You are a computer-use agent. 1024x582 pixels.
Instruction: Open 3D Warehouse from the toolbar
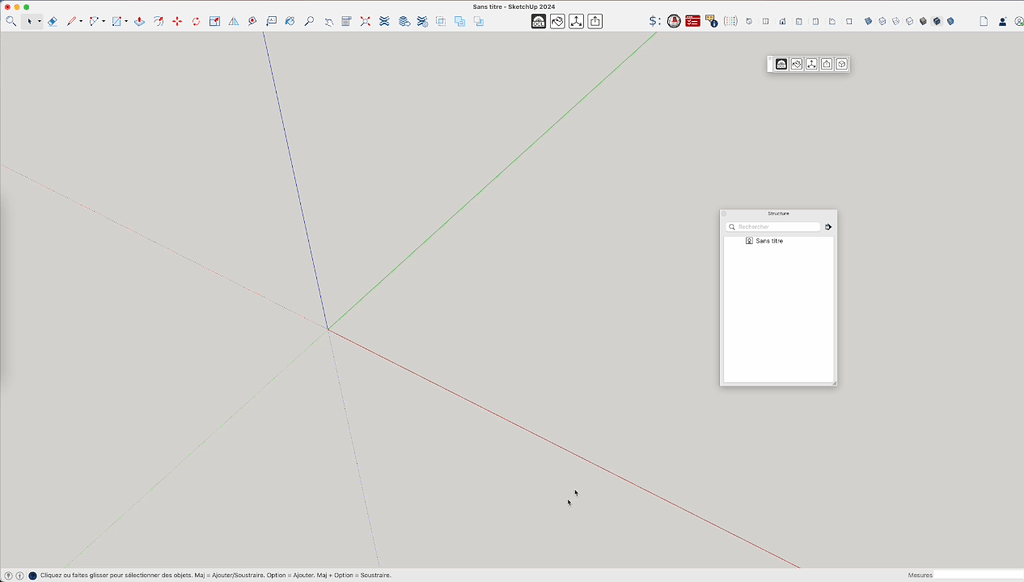click(x=540, y=20)
